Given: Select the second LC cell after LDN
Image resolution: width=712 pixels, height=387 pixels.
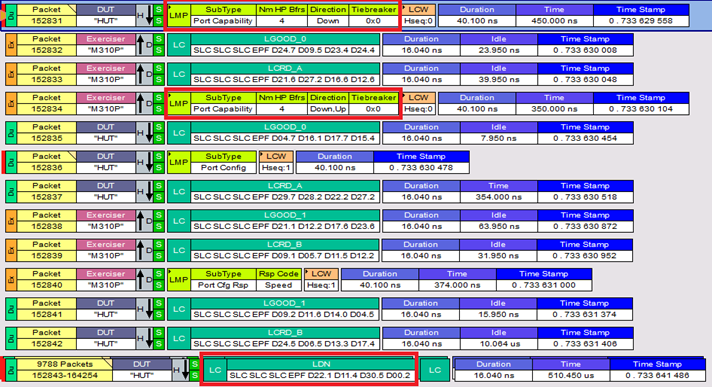Looking at the screenshot, I should point(435,370).
